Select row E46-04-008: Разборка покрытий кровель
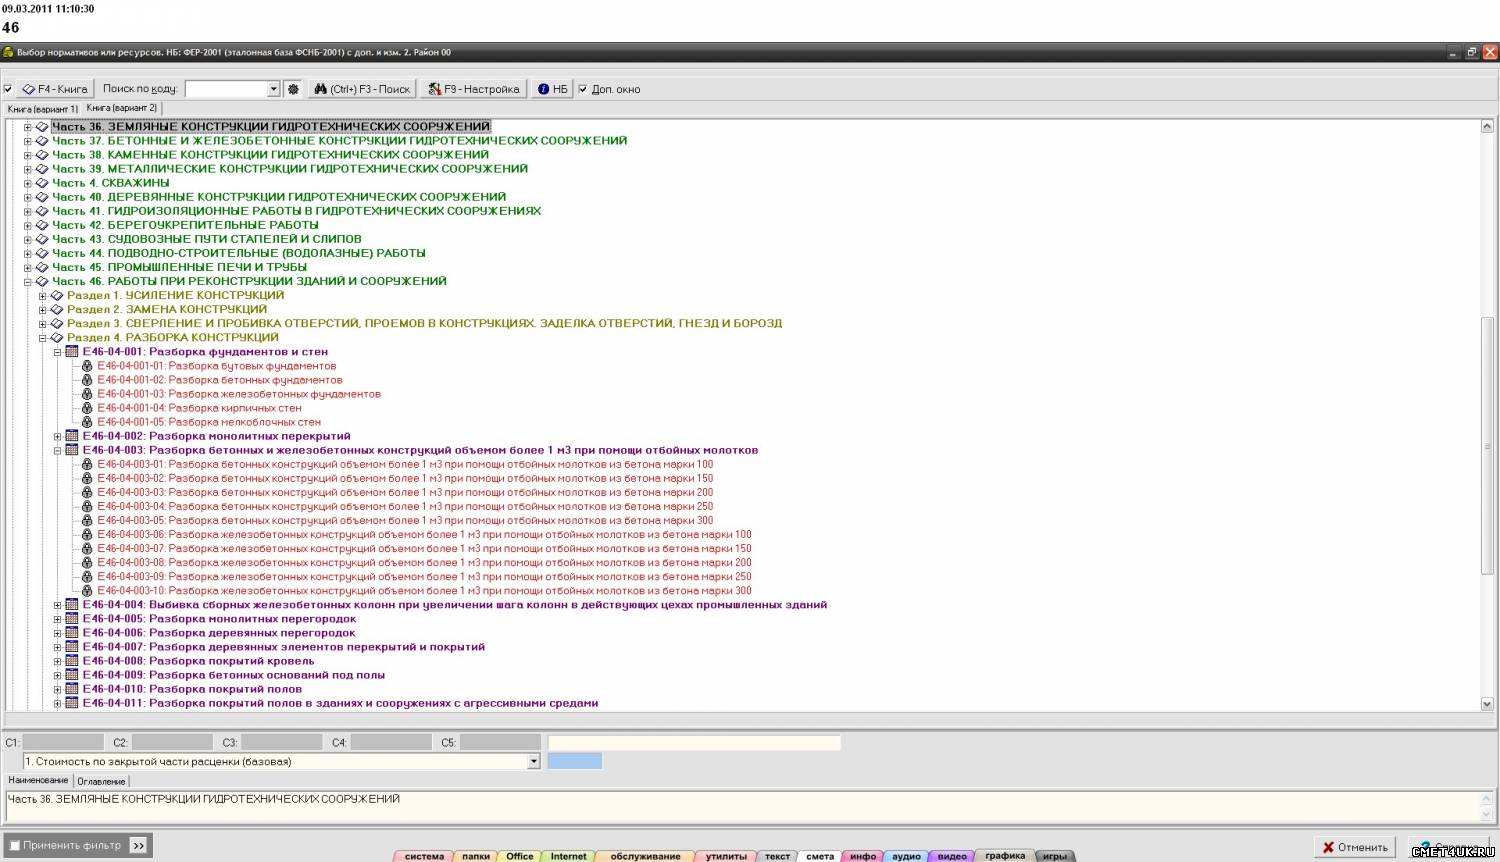This screenshot has width=1500, height=862. (x=198, y=661)
